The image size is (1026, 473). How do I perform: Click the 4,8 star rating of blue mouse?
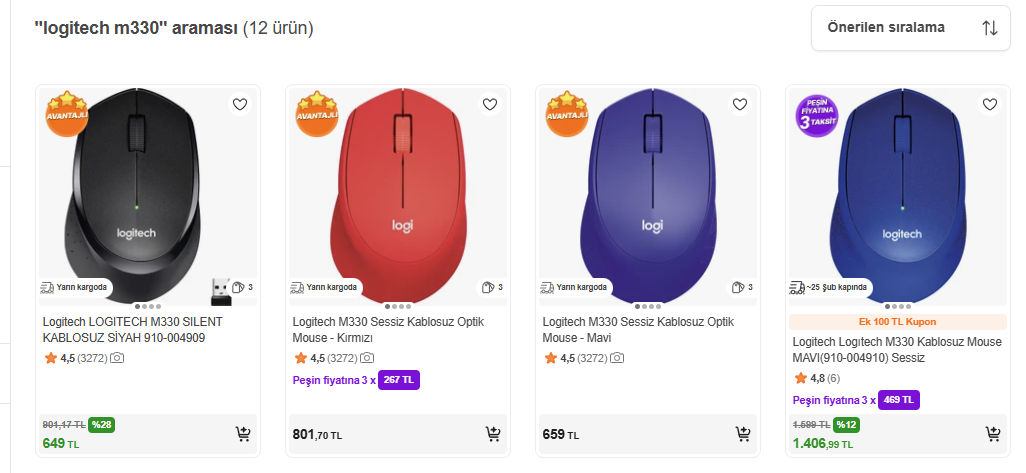pos(816,378)
